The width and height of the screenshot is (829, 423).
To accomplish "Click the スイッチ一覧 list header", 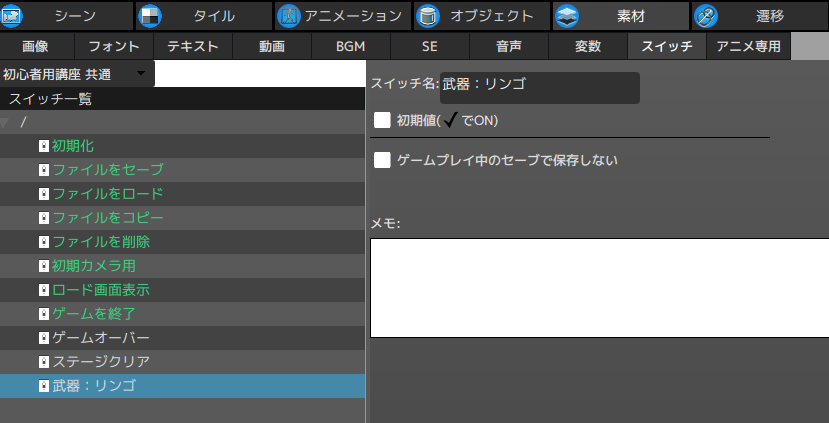I will pos(182,99).
